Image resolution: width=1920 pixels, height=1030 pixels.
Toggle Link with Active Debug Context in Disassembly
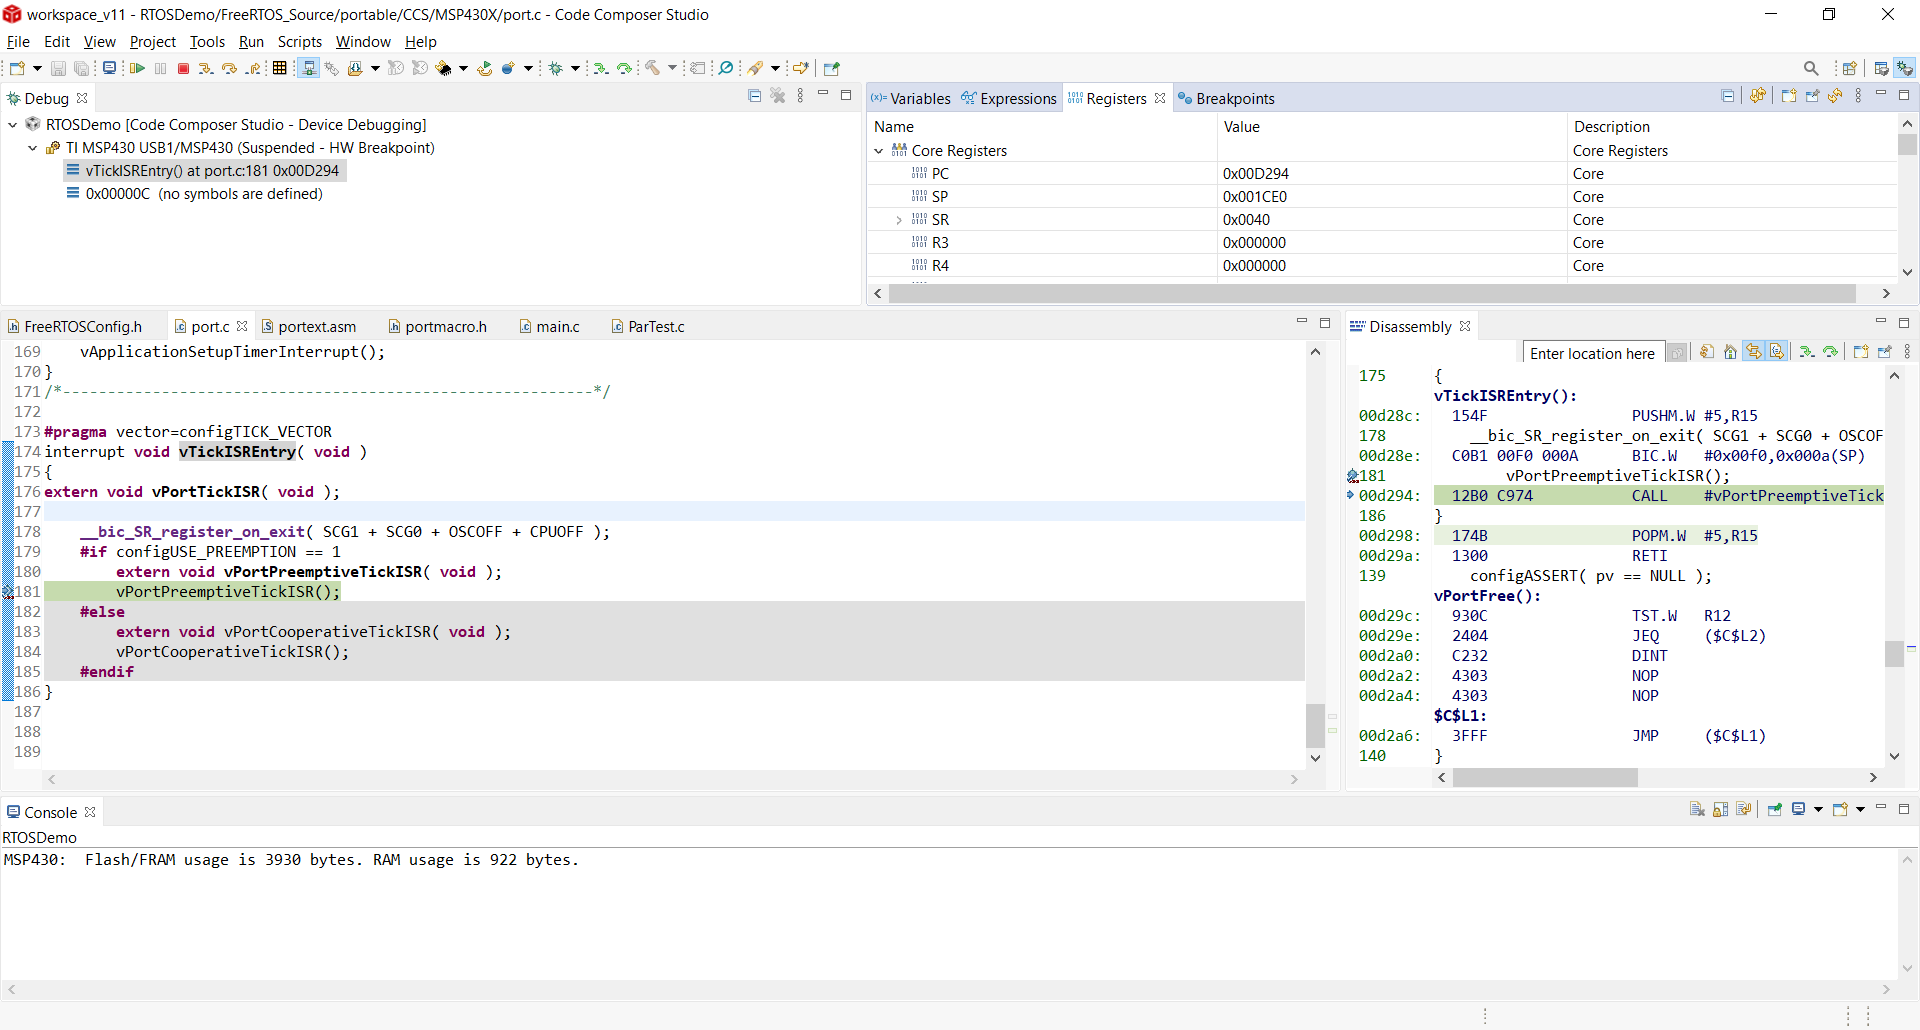point(1753,352)
